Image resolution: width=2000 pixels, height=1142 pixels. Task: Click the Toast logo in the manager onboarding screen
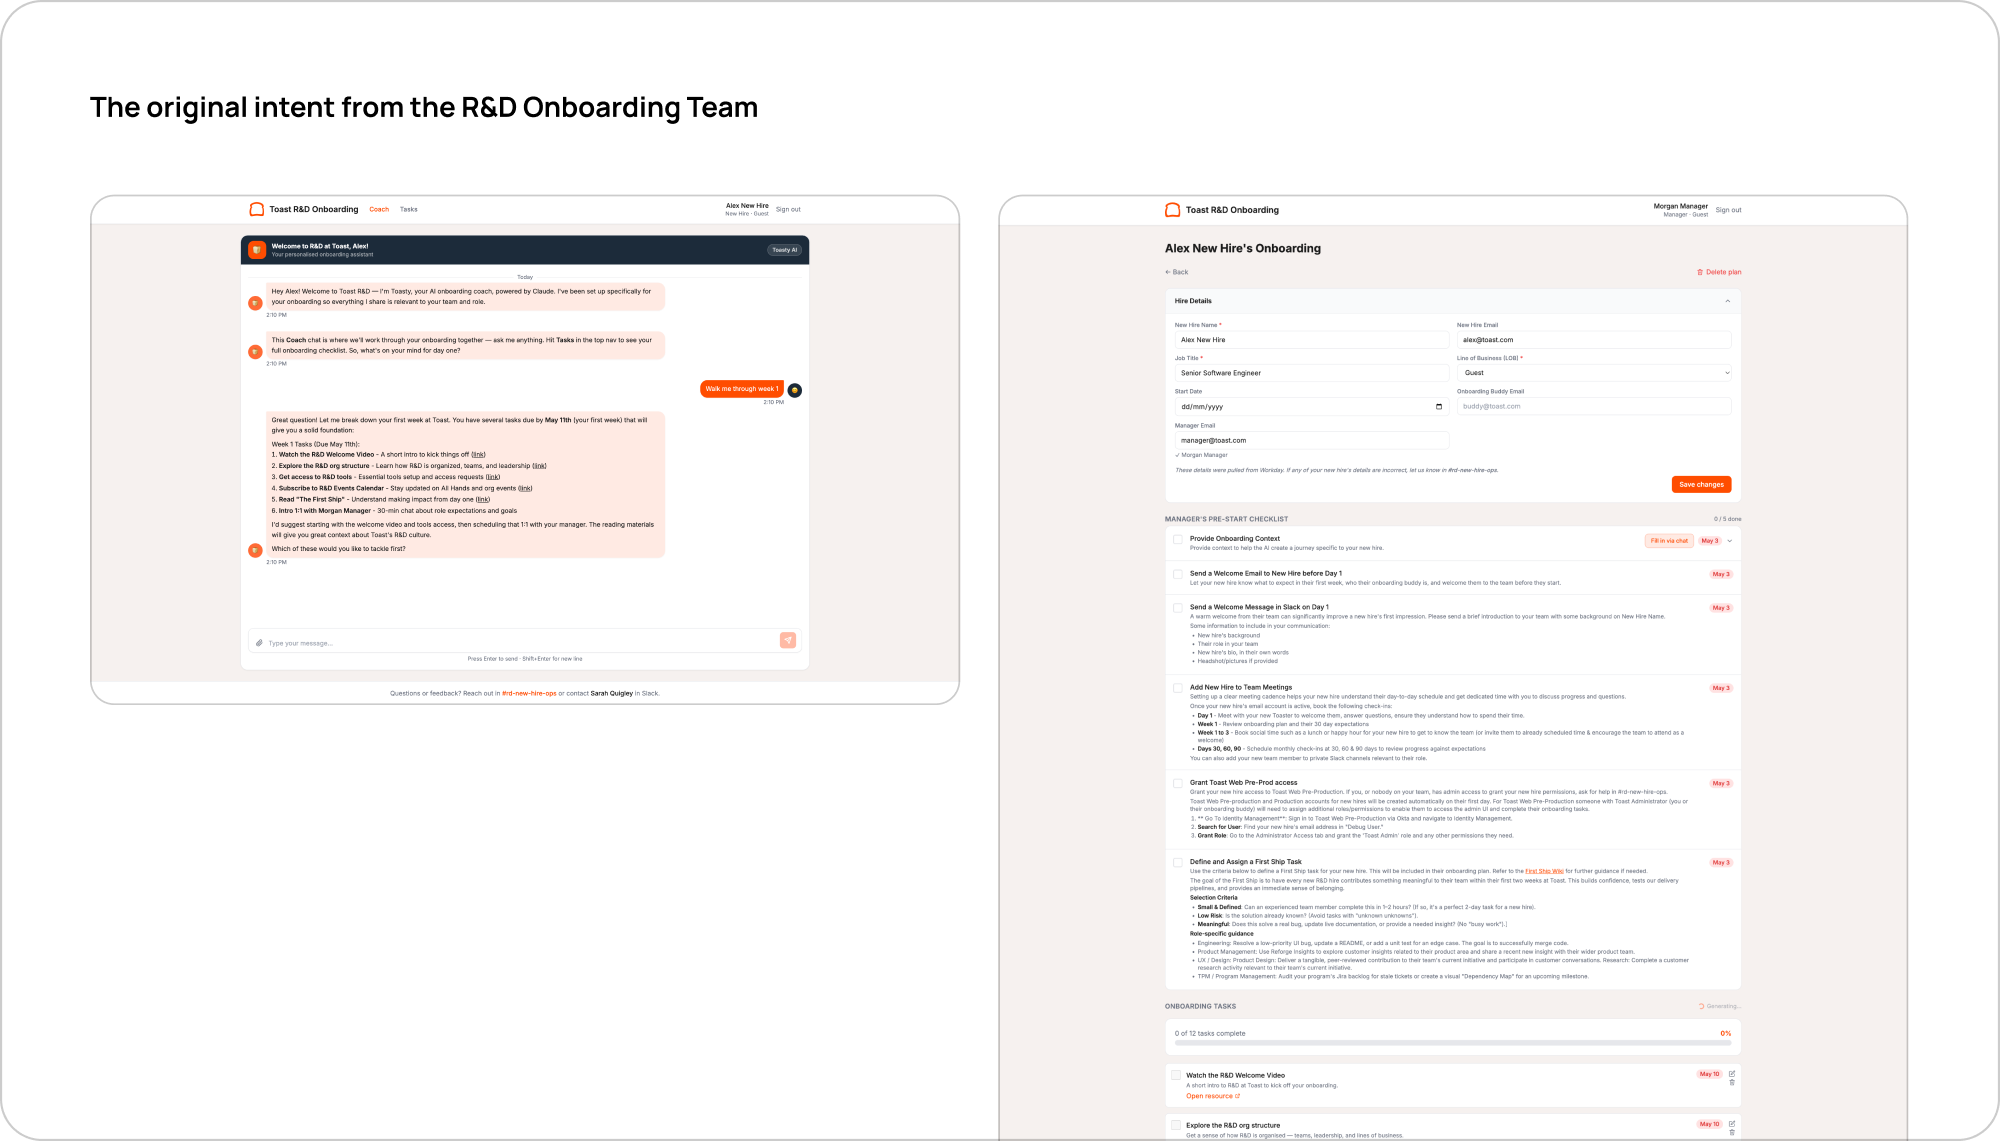point(1173,210)
